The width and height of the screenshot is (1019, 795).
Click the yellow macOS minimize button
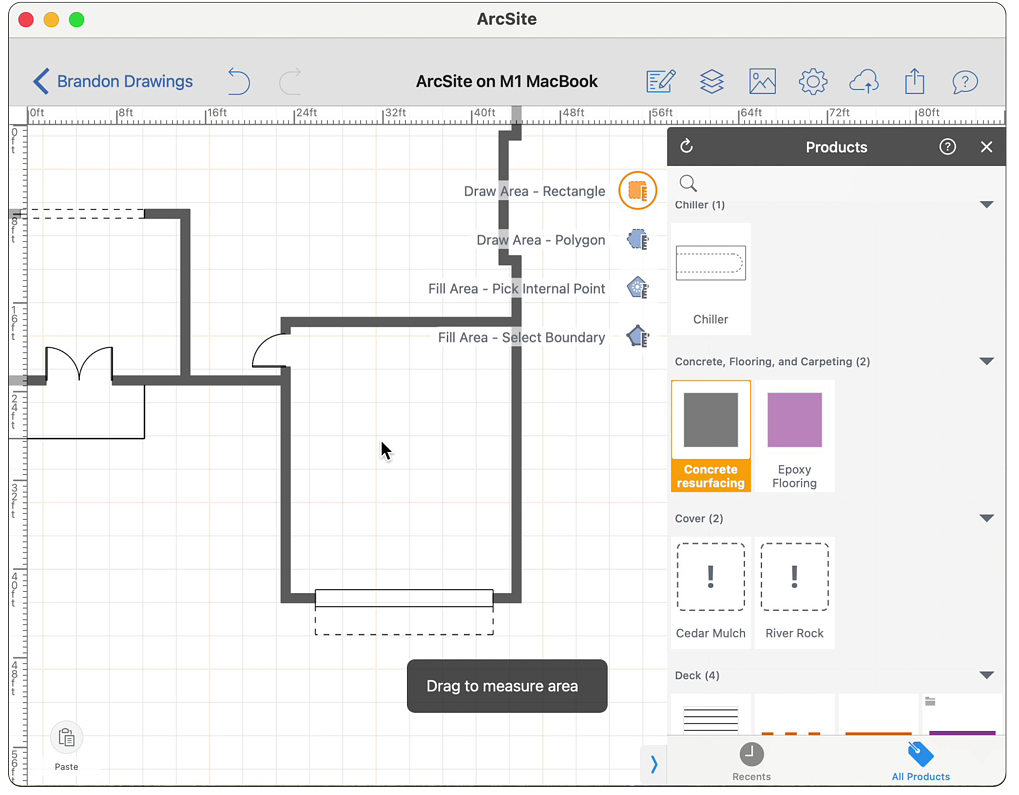point(51,20)
